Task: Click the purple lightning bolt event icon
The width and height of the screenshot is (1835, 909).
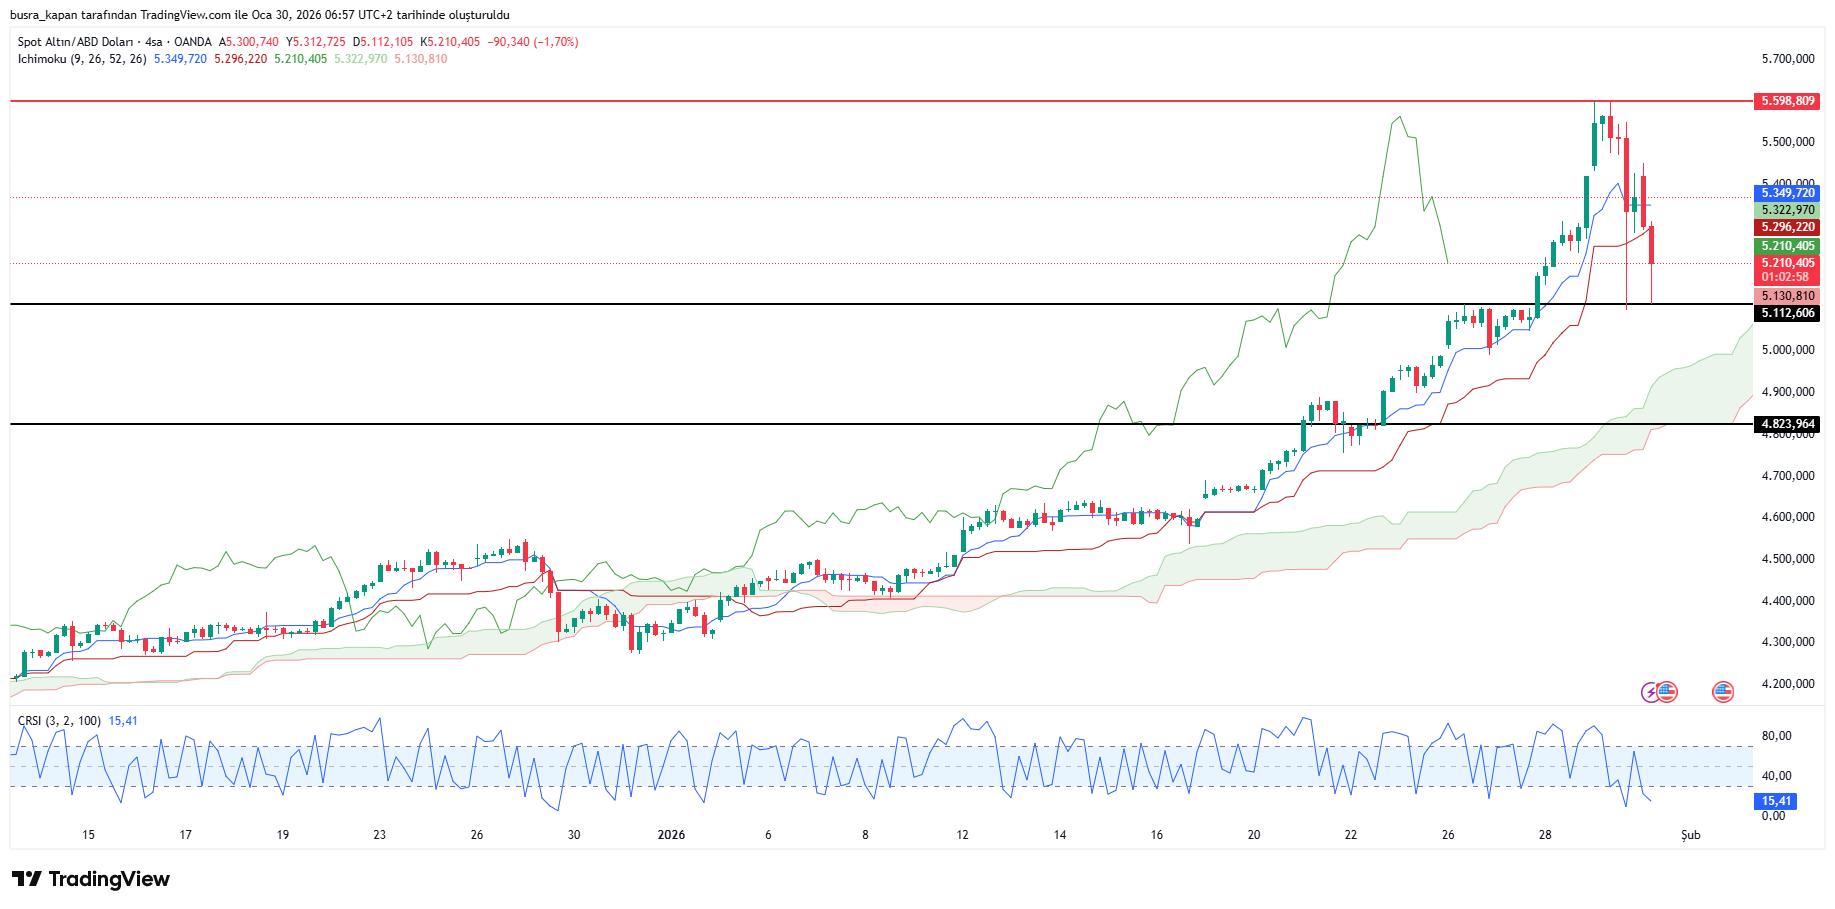Action: (1650, 692)
